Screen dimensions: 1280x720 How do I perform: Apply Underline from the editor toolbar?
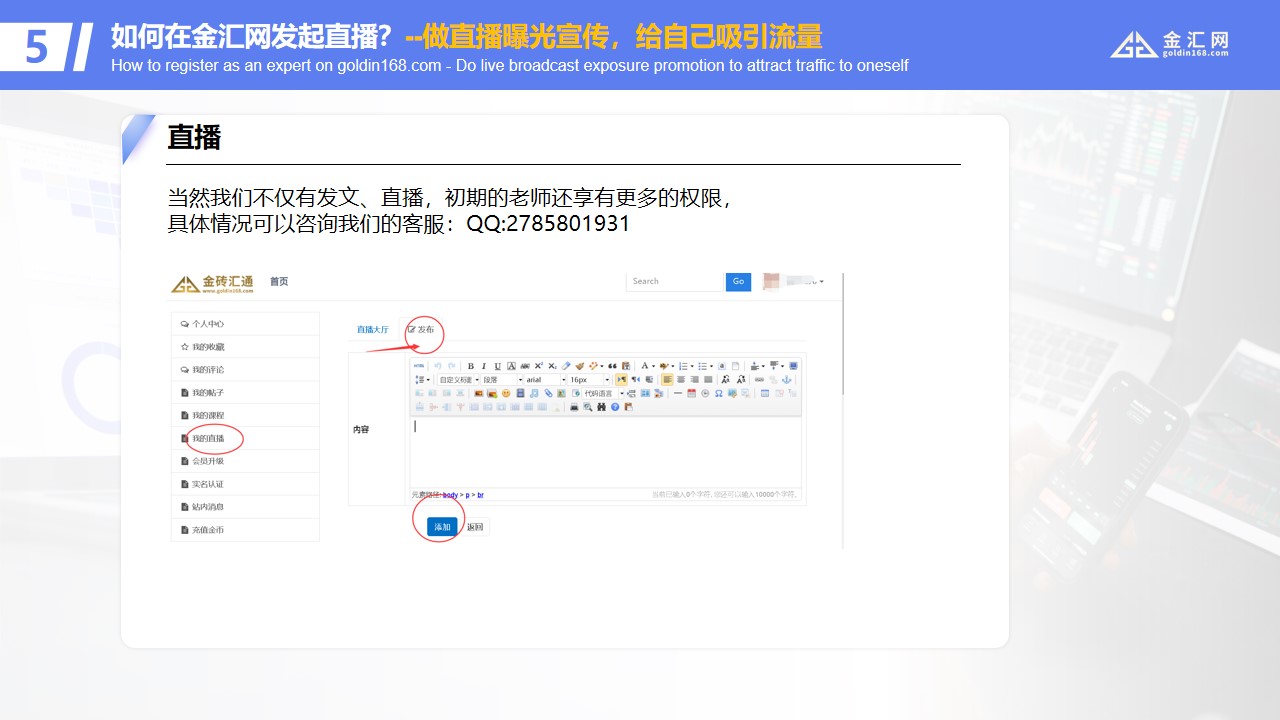498,366
